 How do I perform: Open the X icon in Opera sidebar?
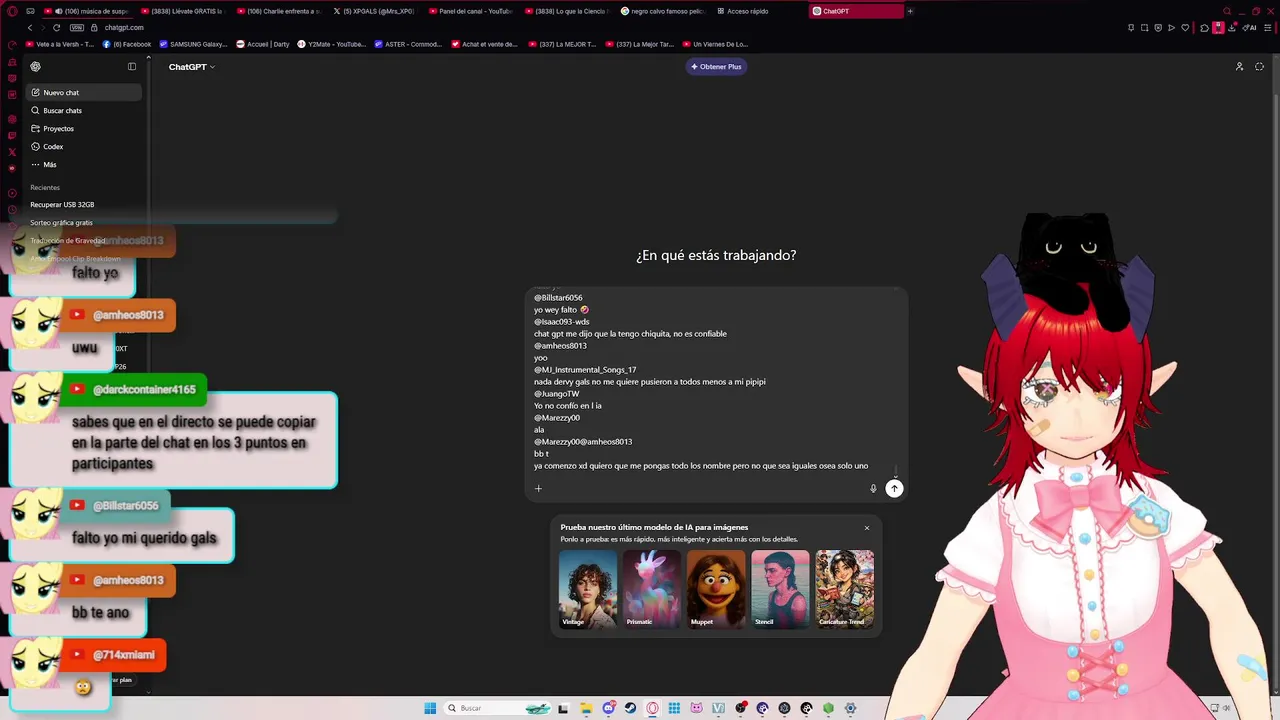(12, 152)
